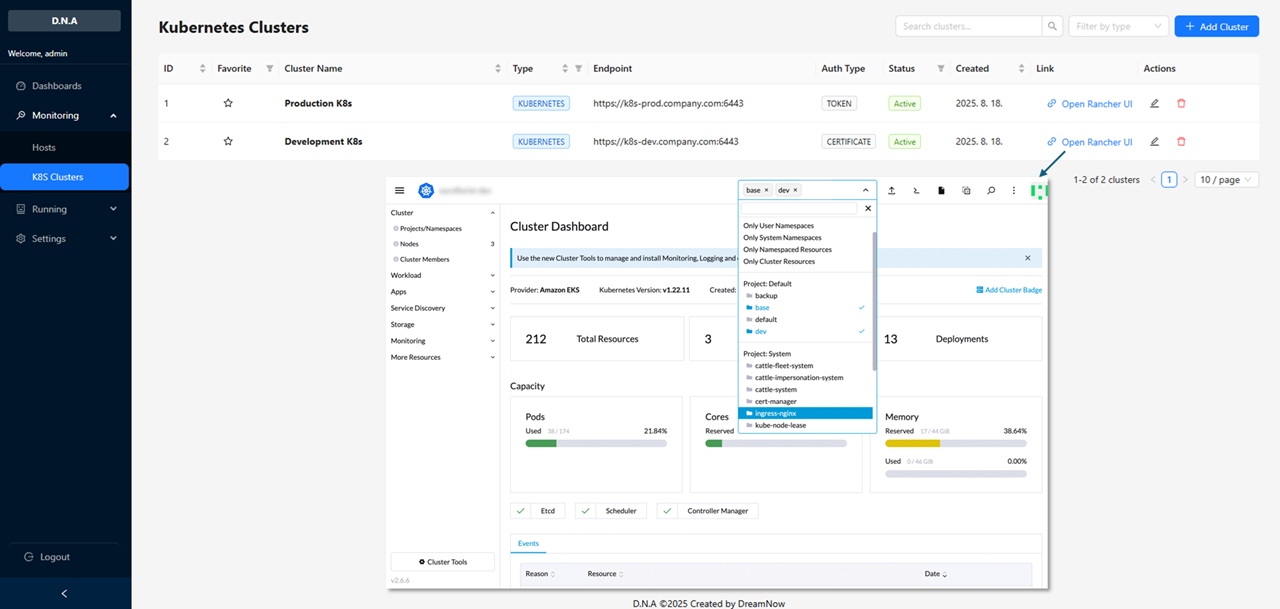Download KubeConfig via the file icon

pos(940,190)
